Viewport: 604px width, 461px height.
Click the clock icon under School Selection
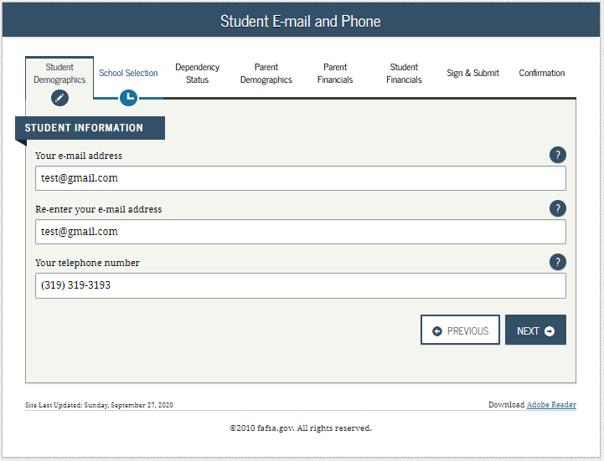[129, 98]
